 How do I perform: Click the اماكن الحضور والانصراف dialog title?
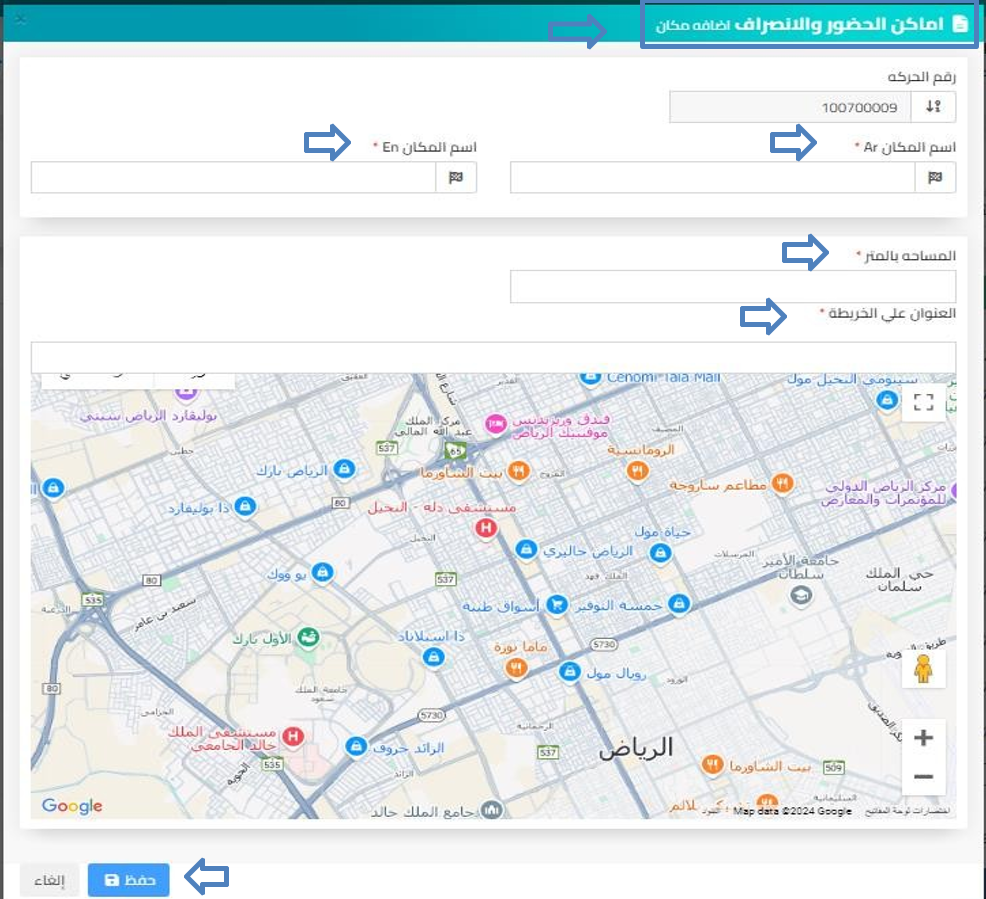839,25
